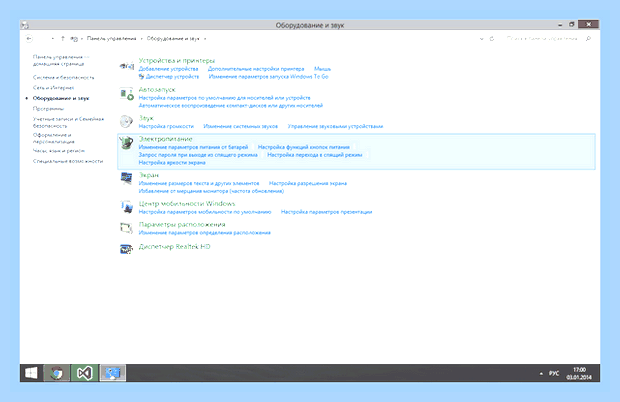Click the search magnifier icon
Image resolution: width=620 pixels, height=402 pixels.
pos(588,39)
